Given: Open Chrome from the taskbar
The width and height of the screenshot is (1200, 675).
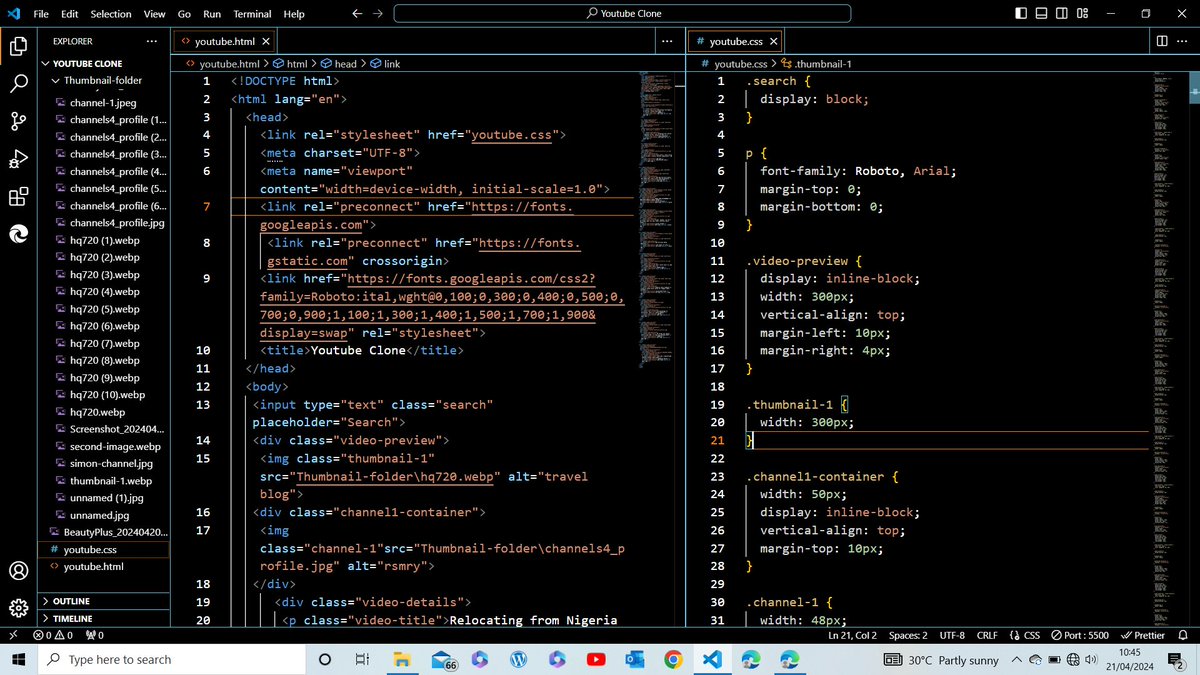Looking at the screenshot, I should (673, 660).
